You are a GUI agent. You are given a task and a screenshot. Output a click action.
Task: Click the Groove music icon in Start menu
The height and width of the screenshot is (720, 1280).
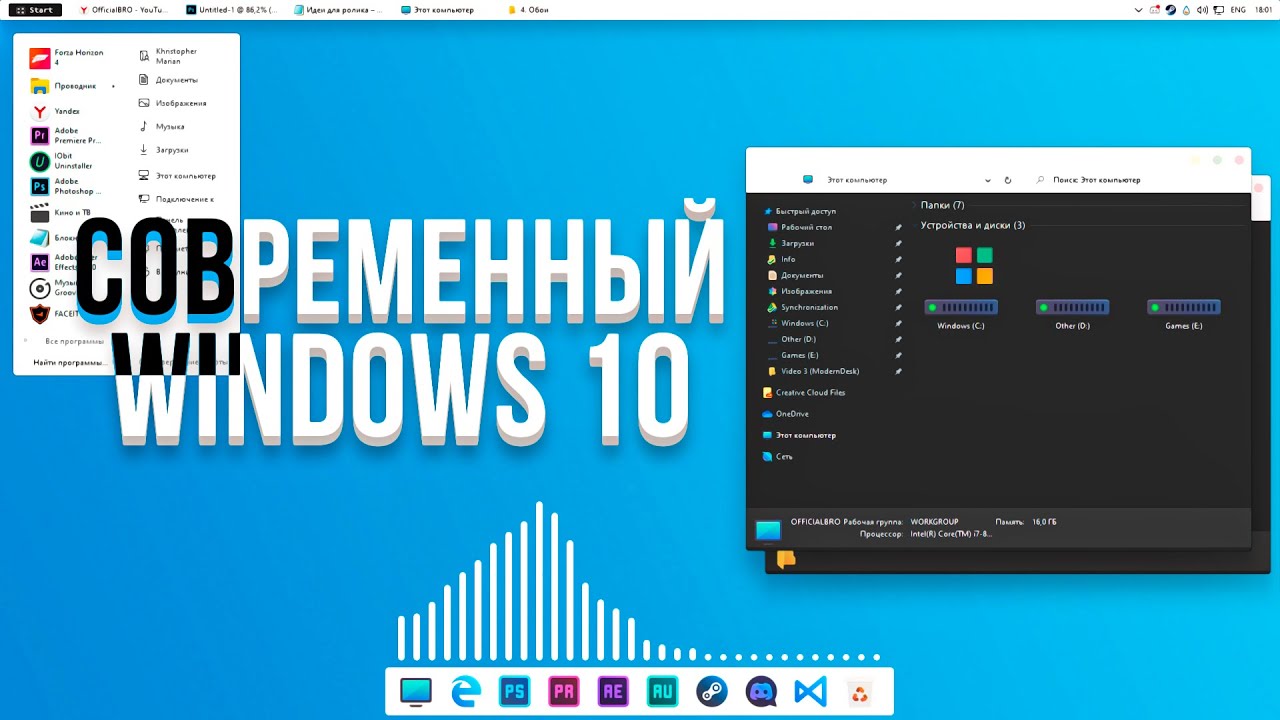(39, 289)
